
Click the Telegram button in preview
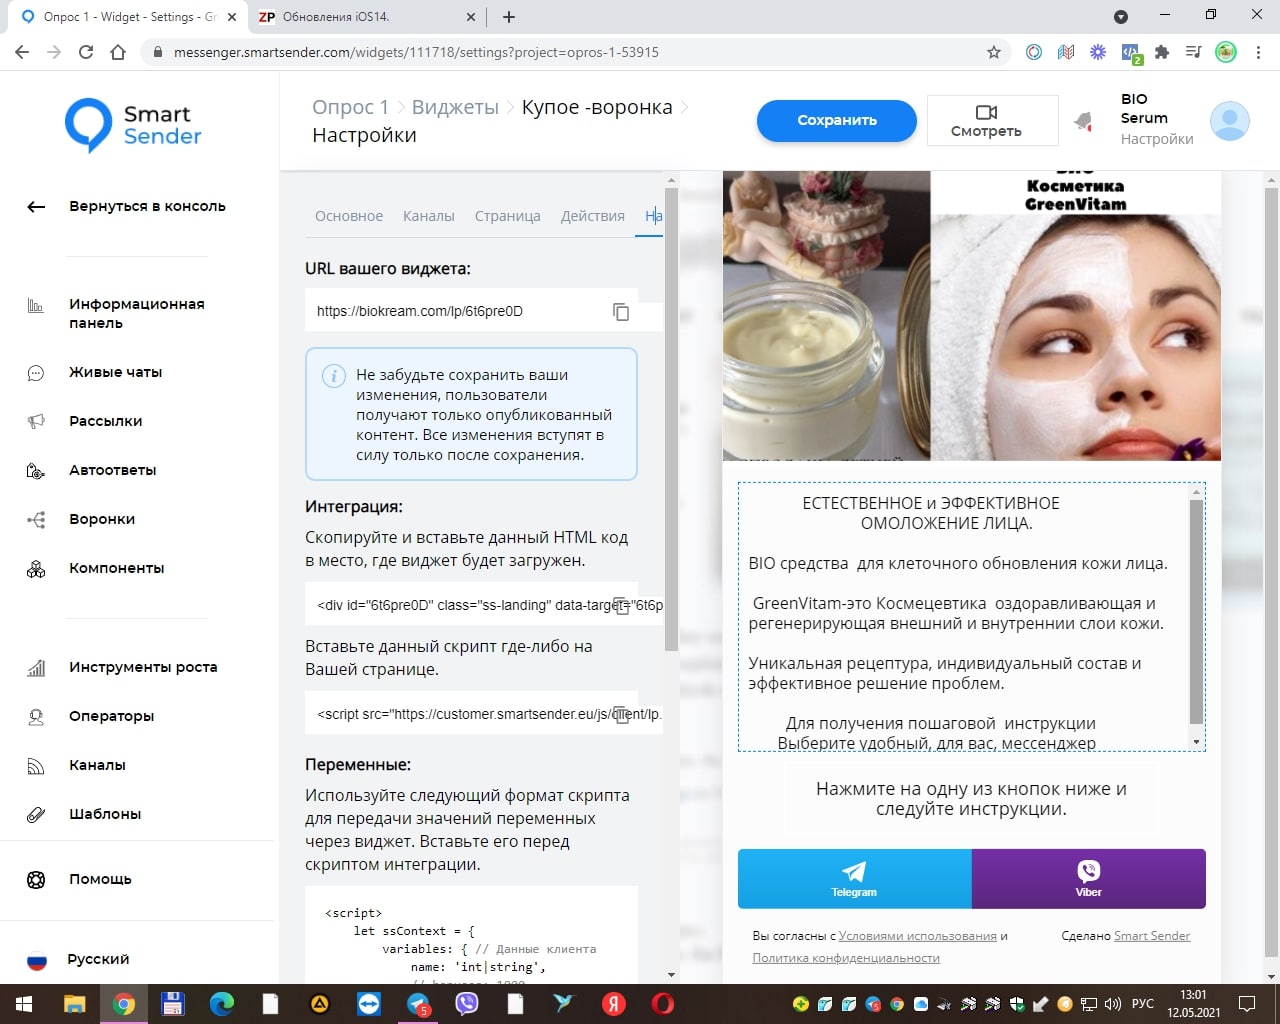pos(854,879)
